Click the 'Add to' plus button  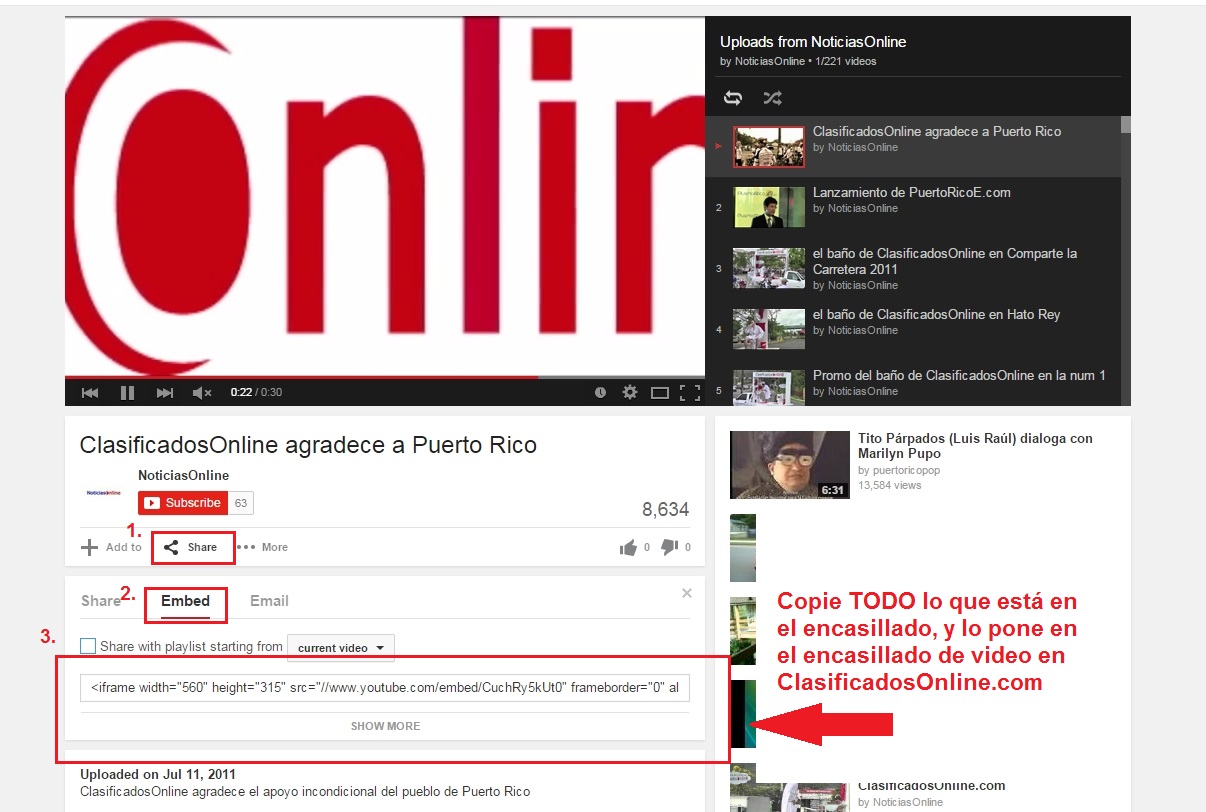[111, 547]
